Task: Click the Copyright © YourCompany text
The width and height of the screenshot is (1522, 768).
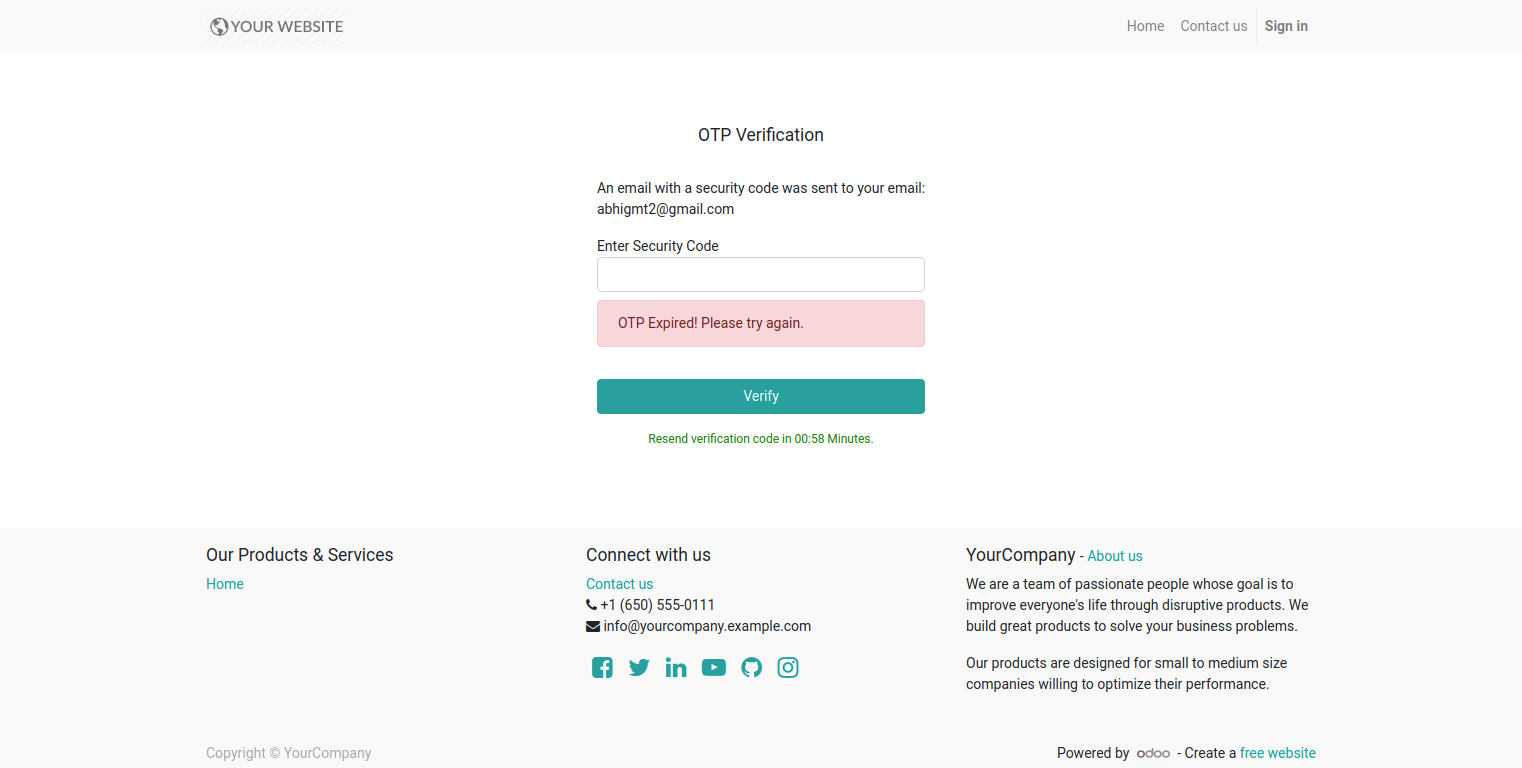Action: (x=288, y=753)
